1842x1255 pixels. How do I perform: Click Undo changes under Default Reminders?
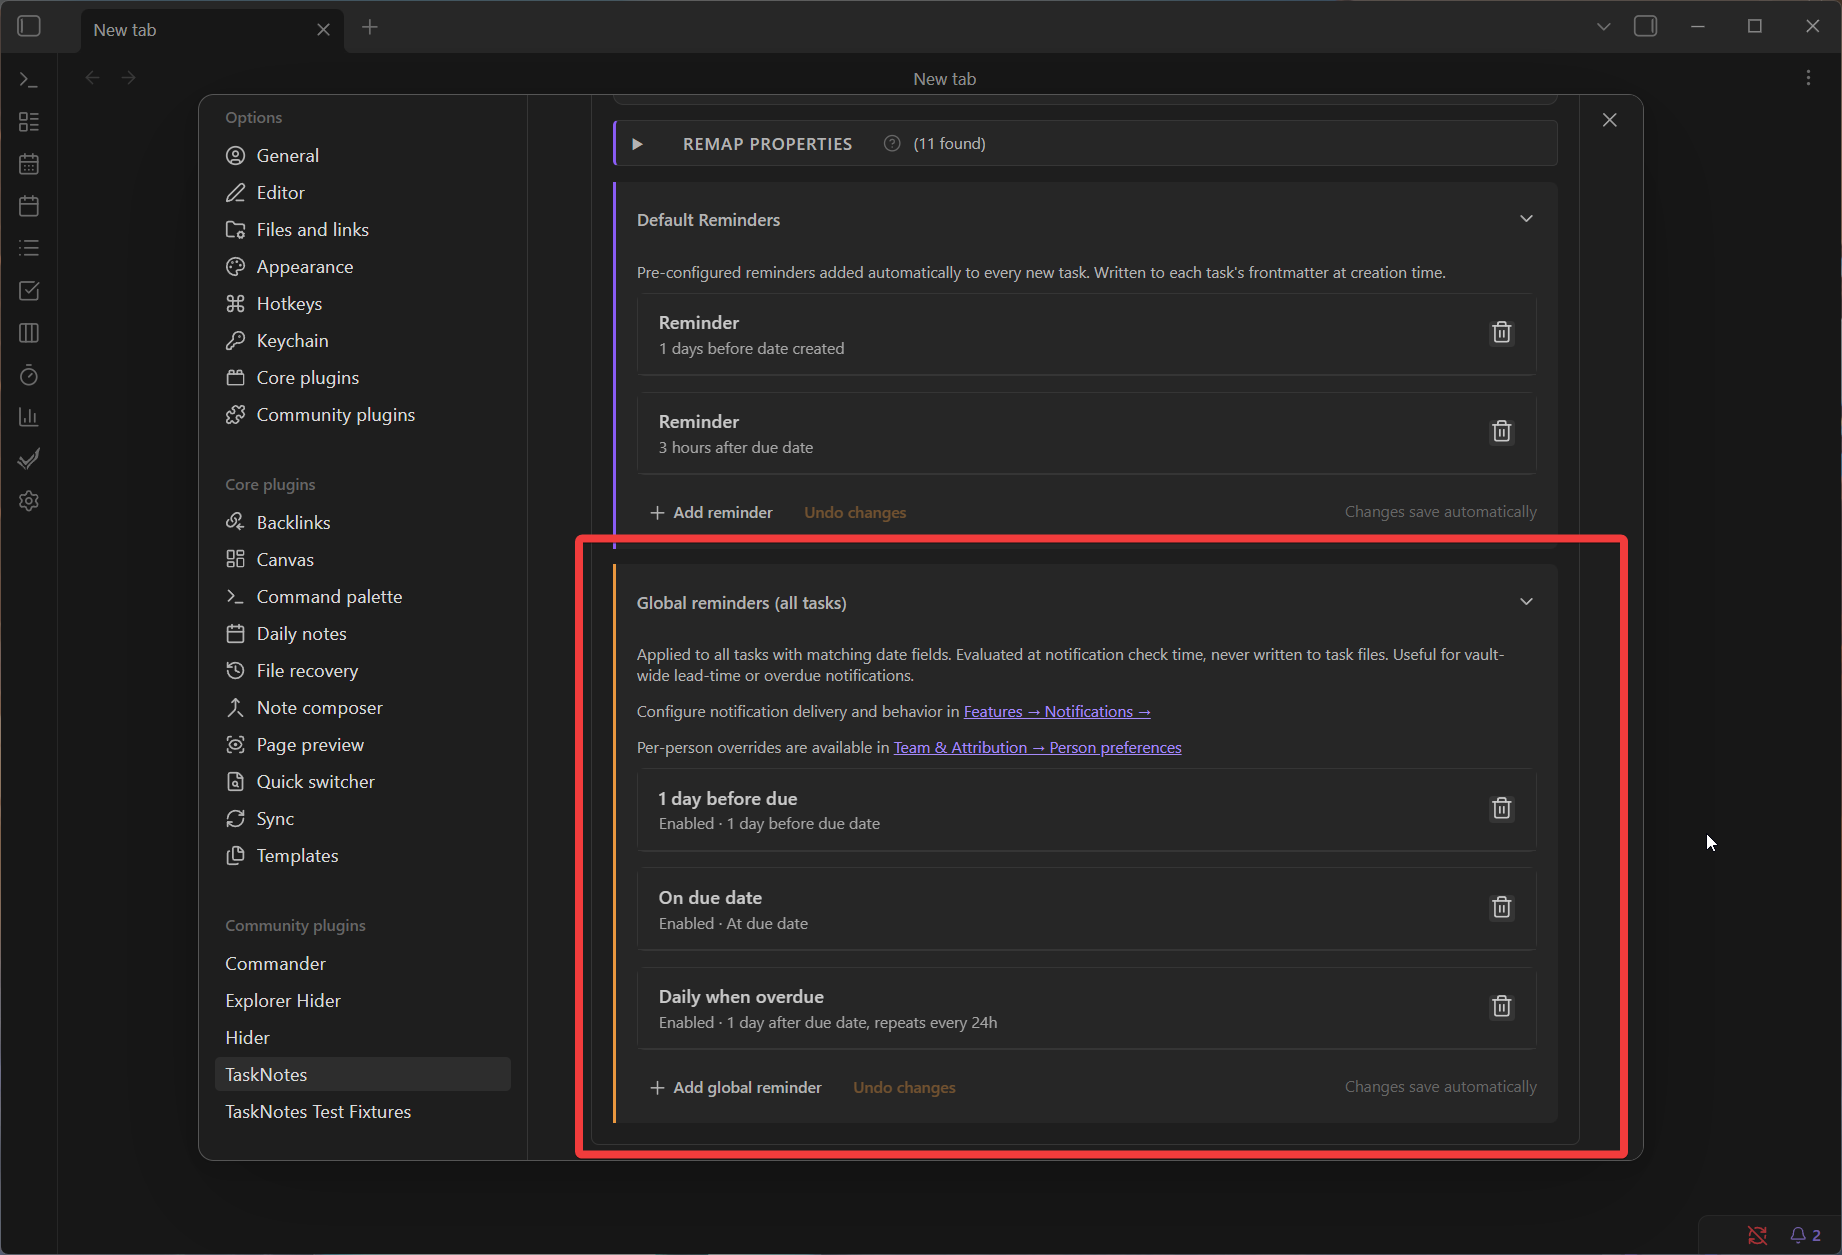click(854, 511)
